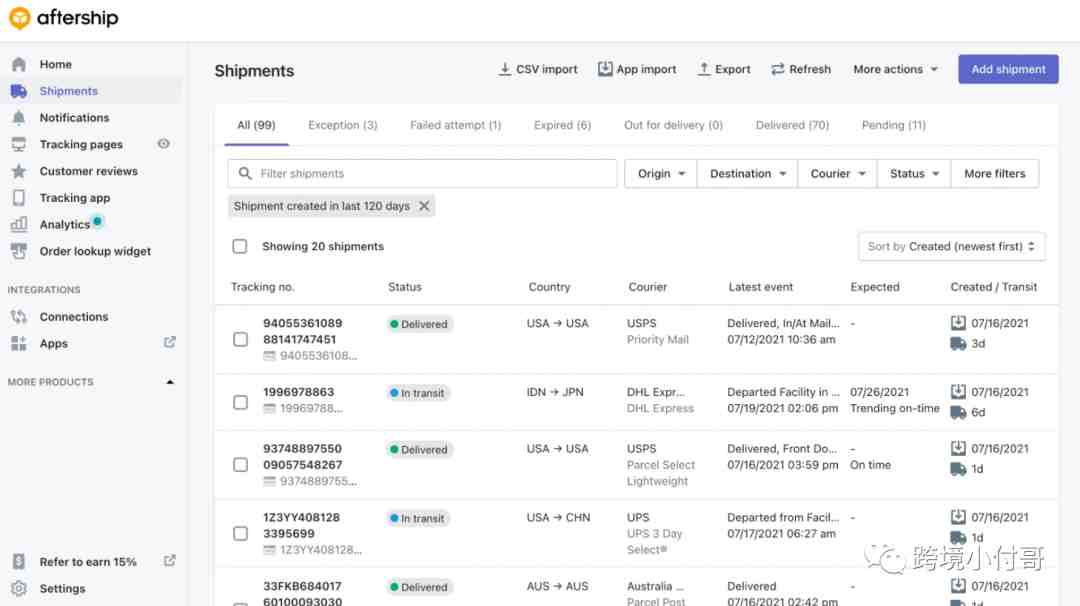Click the AfterShip logo
The width and height of the screenshot is (1080, 606).
point(63,18)
